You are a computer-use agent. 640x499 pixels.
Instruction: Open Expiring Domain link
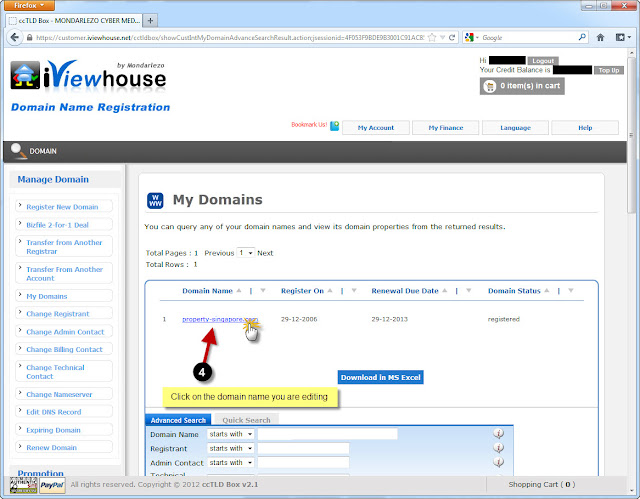point(53,430)
